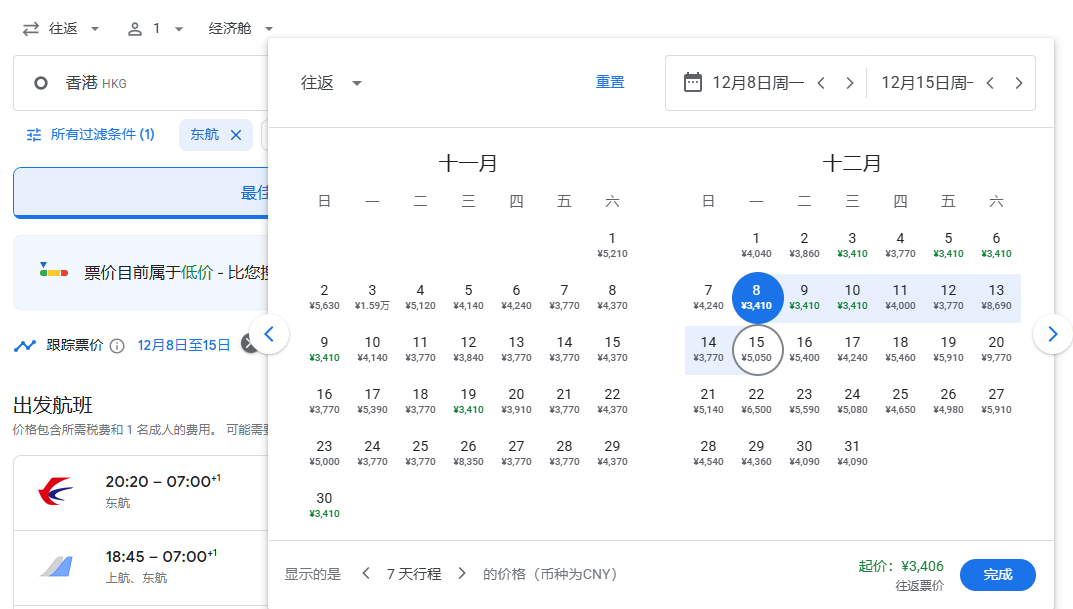The width and height of the screenshot is (1073, 609).
Task: Click the round-trip arrows icon at top left
Action: pyautogui.click(x=31, y=29)
